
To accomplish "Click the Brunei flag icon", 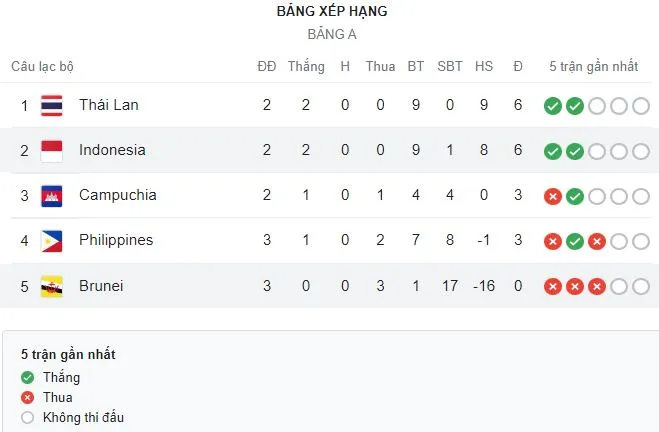I will pos(52,286).
